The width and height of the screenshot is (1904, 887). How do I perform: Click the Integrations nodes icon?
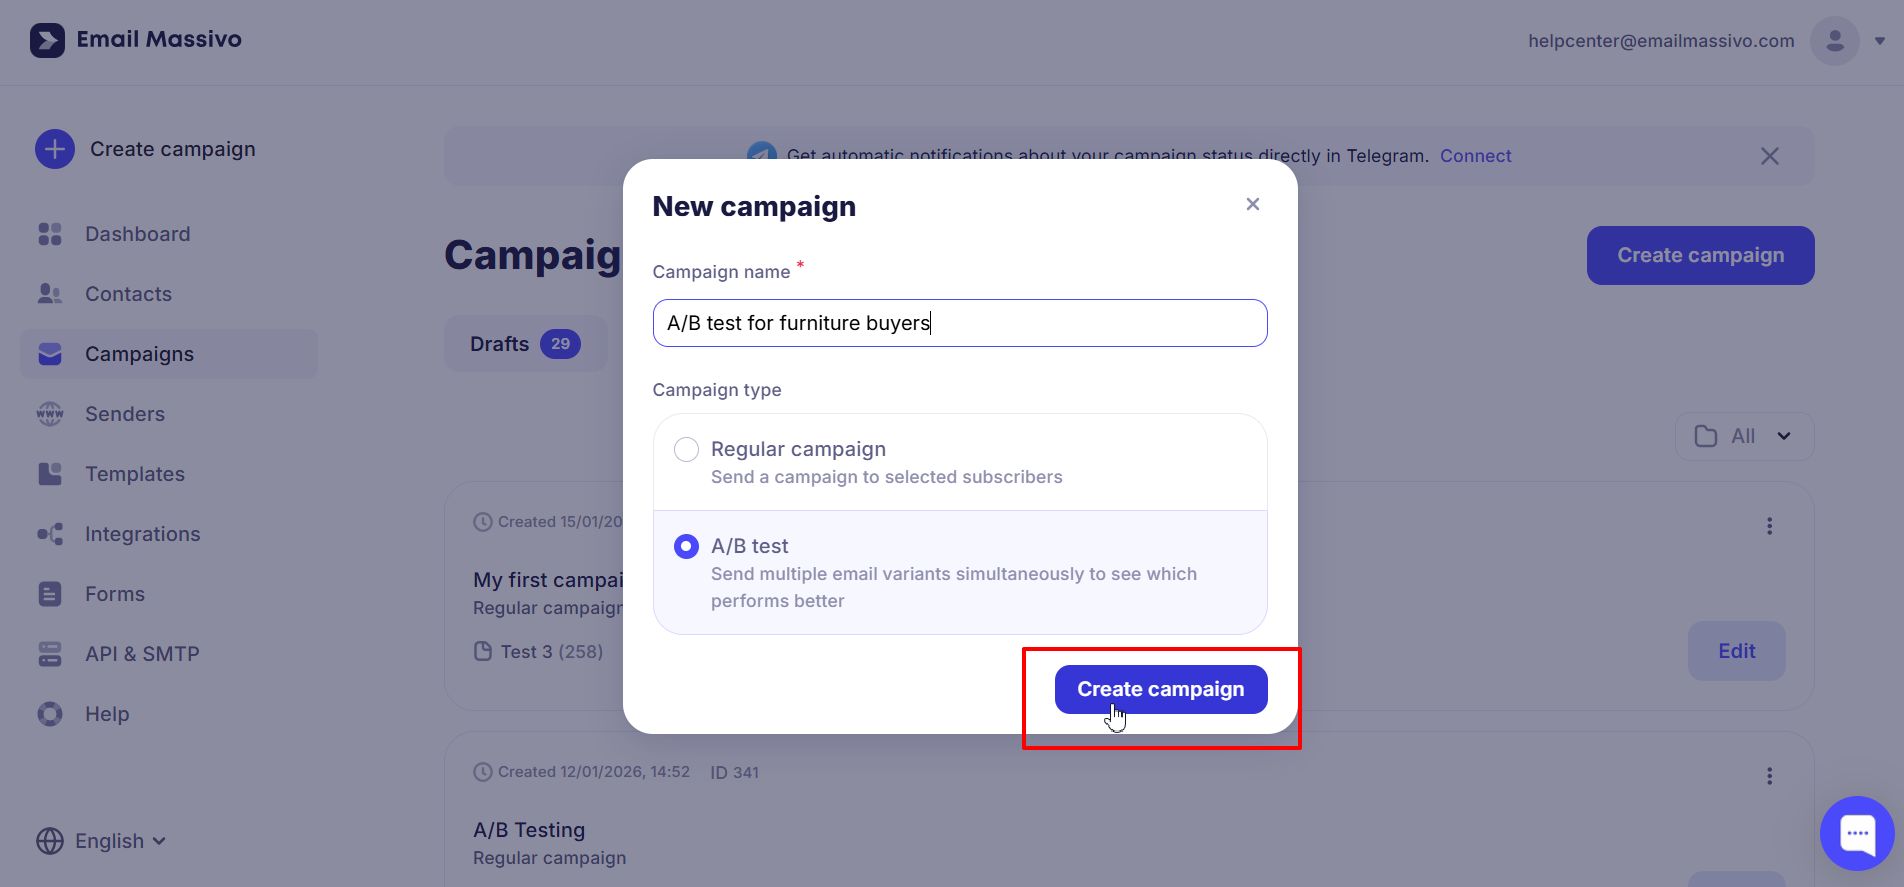click(50, 534)
